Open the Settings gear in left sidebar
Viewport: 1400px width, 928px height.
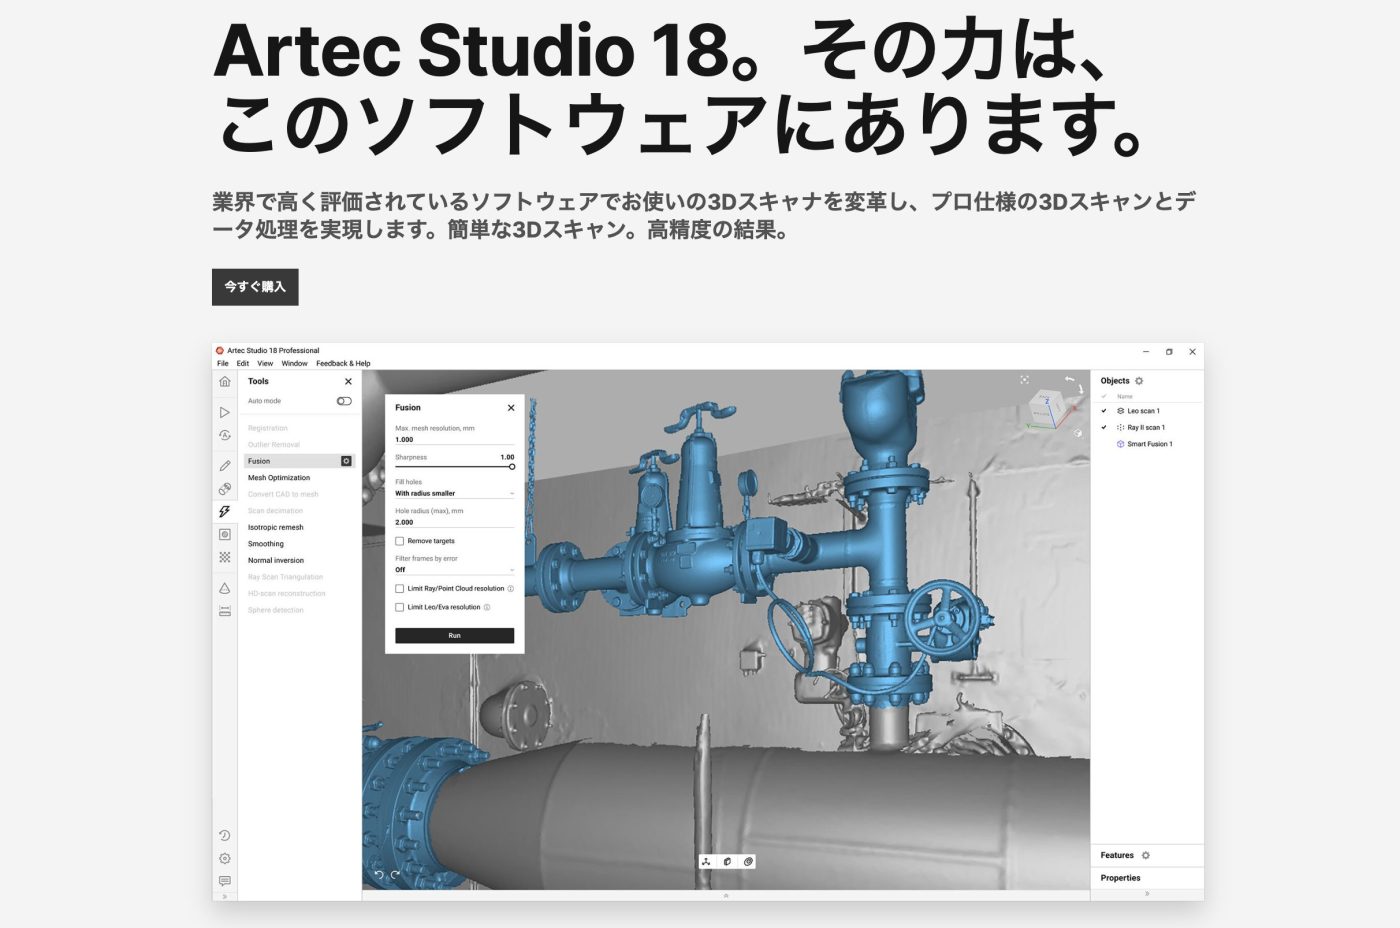pos(225,859)
